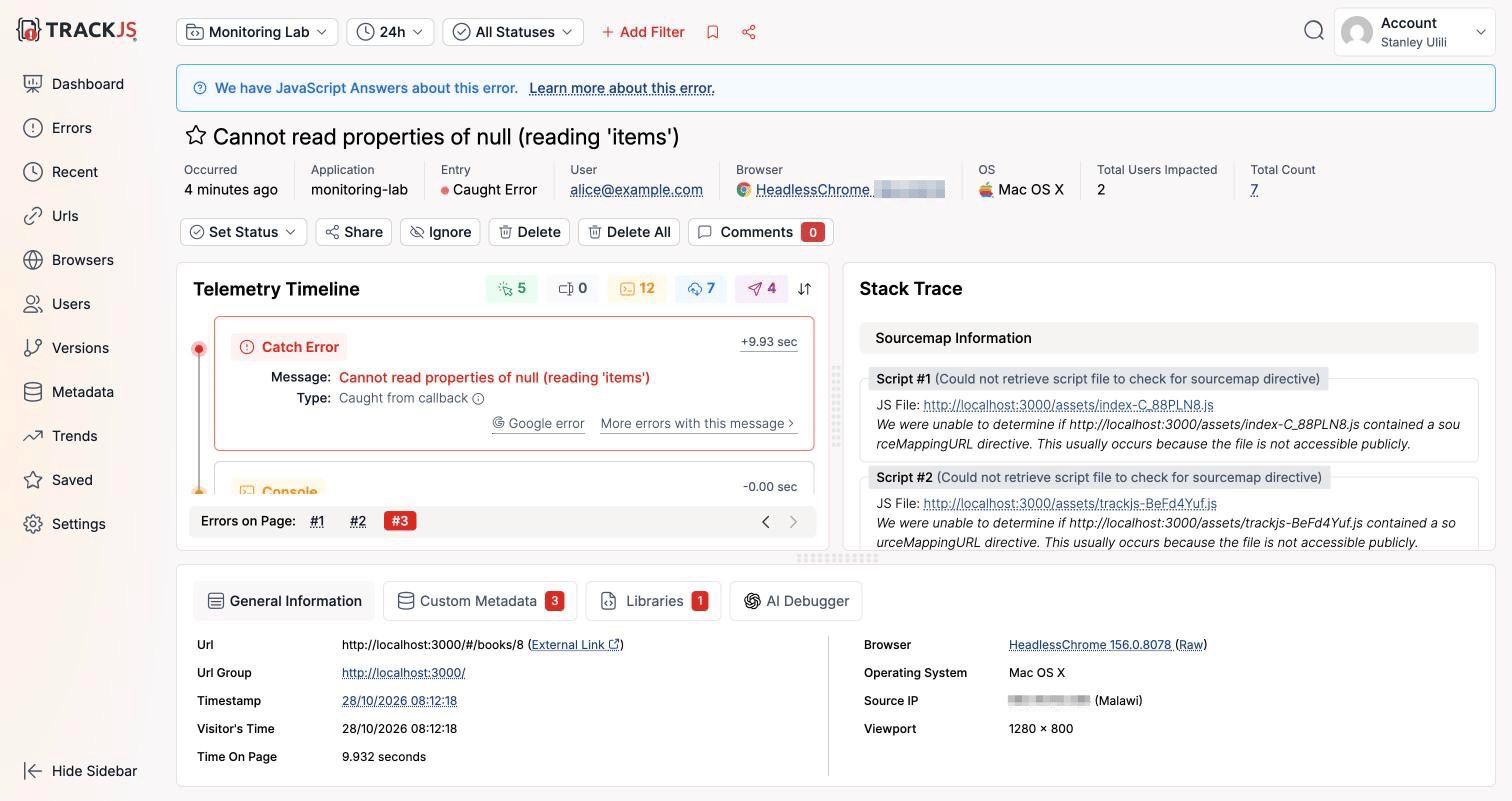1512x801 pixels.
Task: Open the alice@example.com user link
Action: coord(636,190)
